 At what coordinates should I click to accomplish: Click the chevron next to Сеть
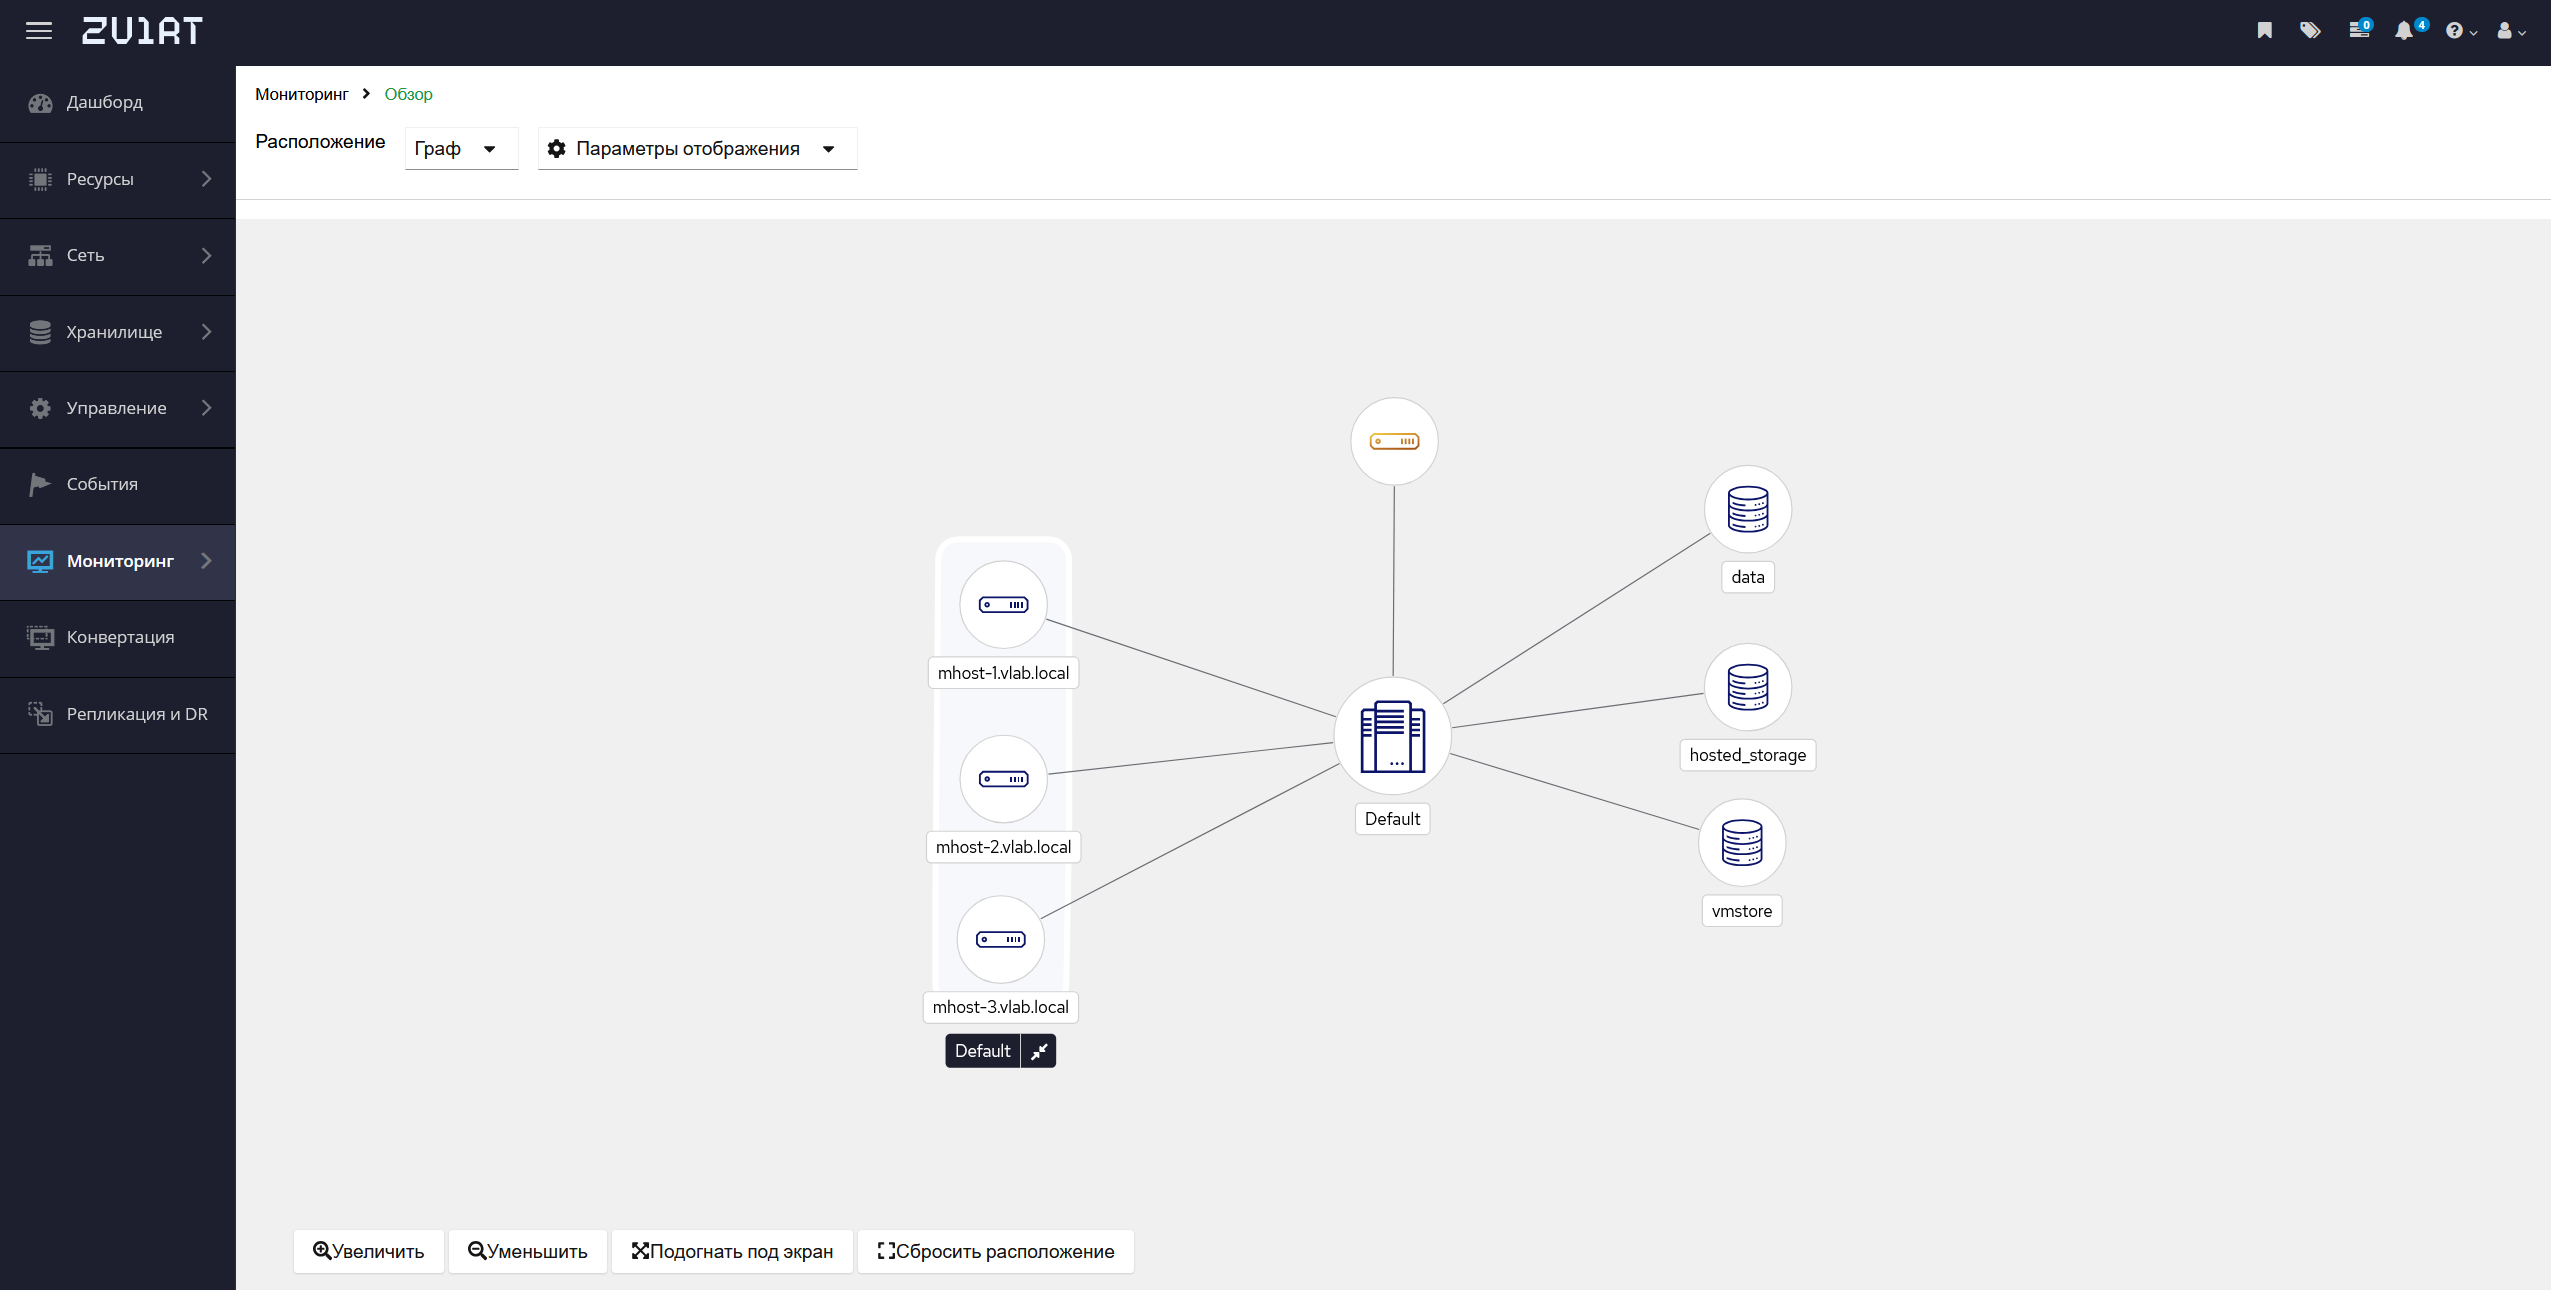click(x=207, y=256)
